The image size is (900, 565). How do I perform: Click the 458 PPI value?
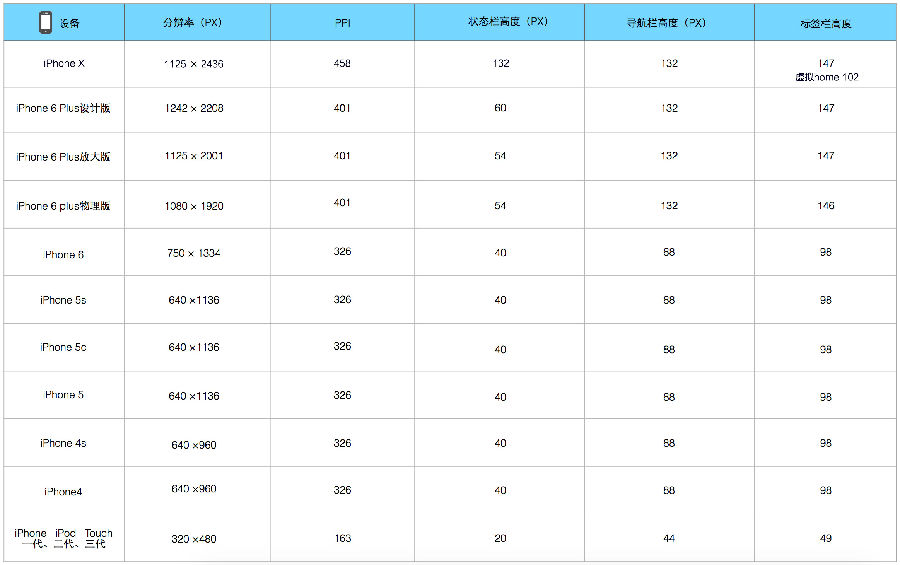342,62
